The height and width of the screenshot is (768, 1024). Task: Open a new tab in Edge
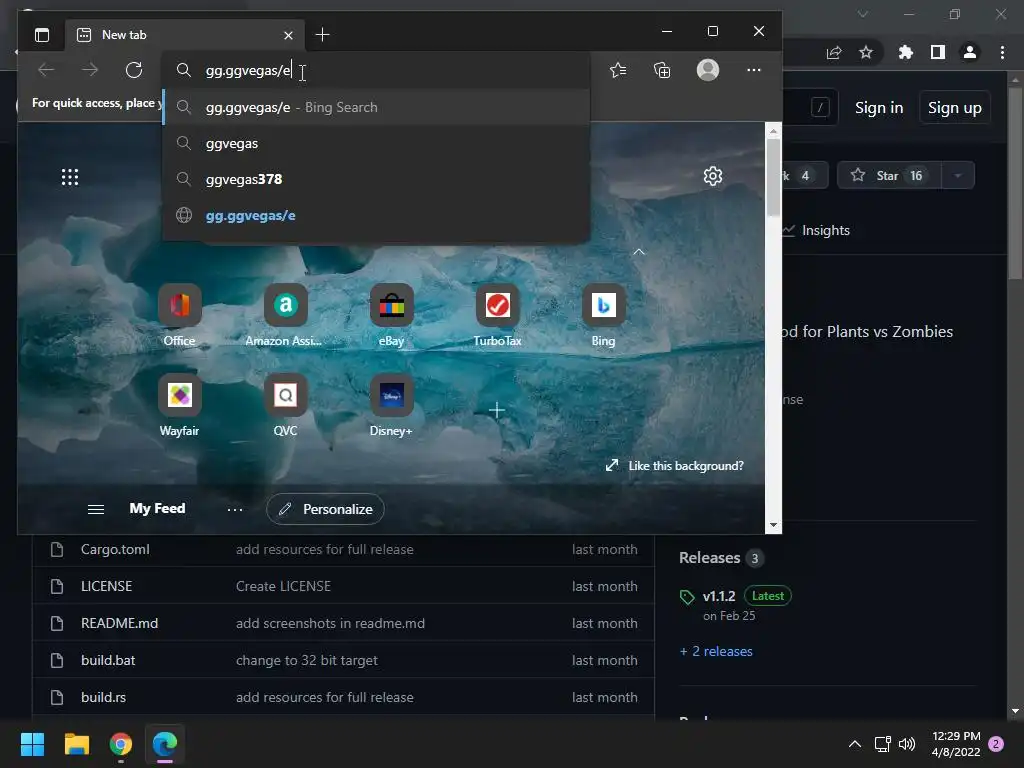tap(322, 35)
